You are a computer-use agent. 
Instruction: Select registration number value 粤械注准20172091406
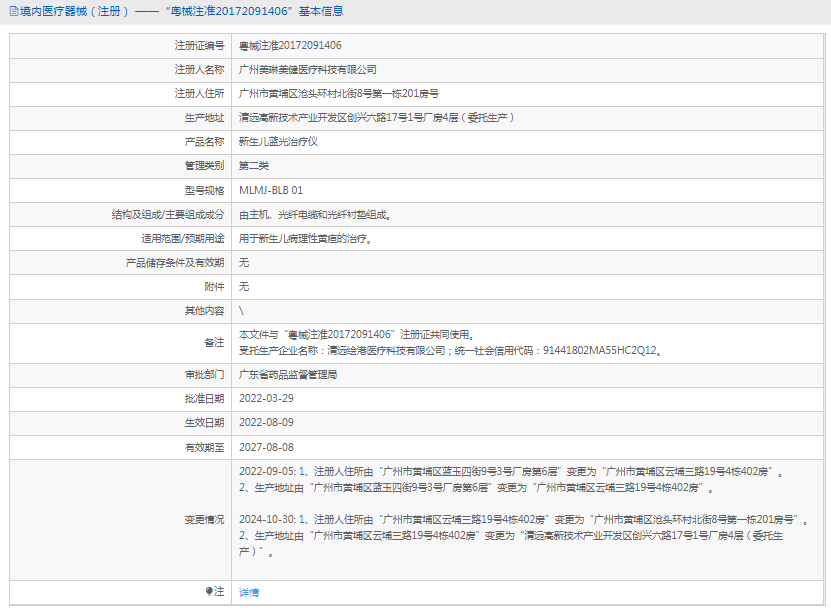click(x=290, y=46)
